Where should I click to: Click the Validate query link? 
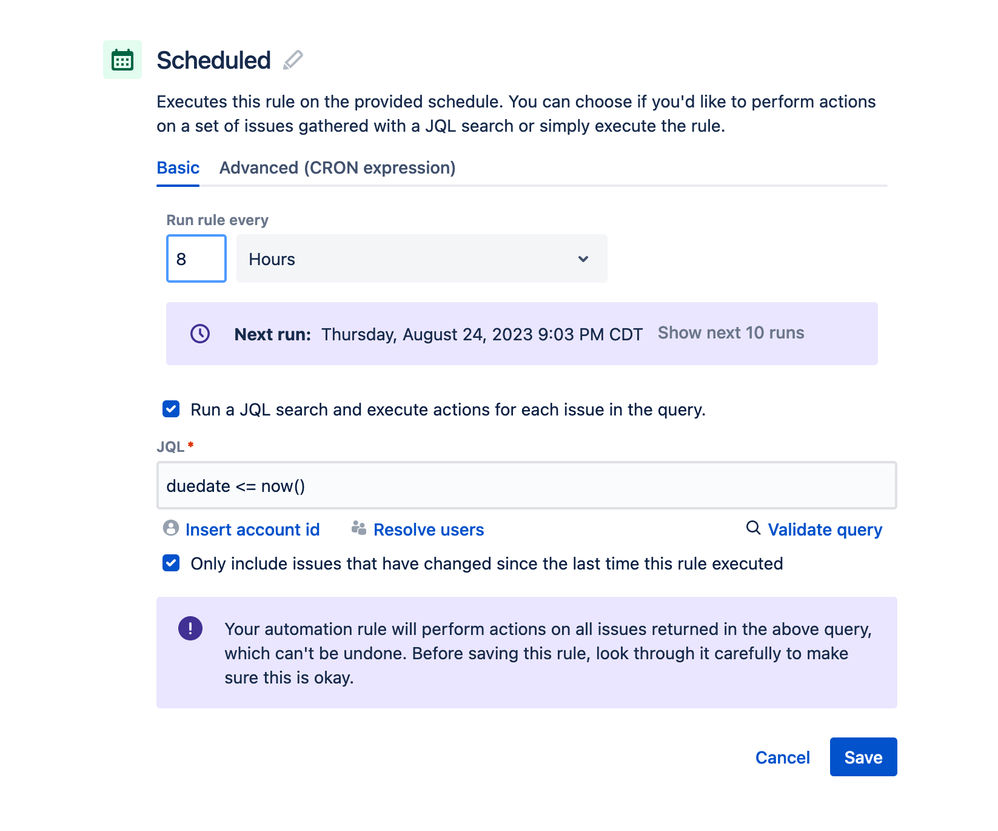pos(824,530)
